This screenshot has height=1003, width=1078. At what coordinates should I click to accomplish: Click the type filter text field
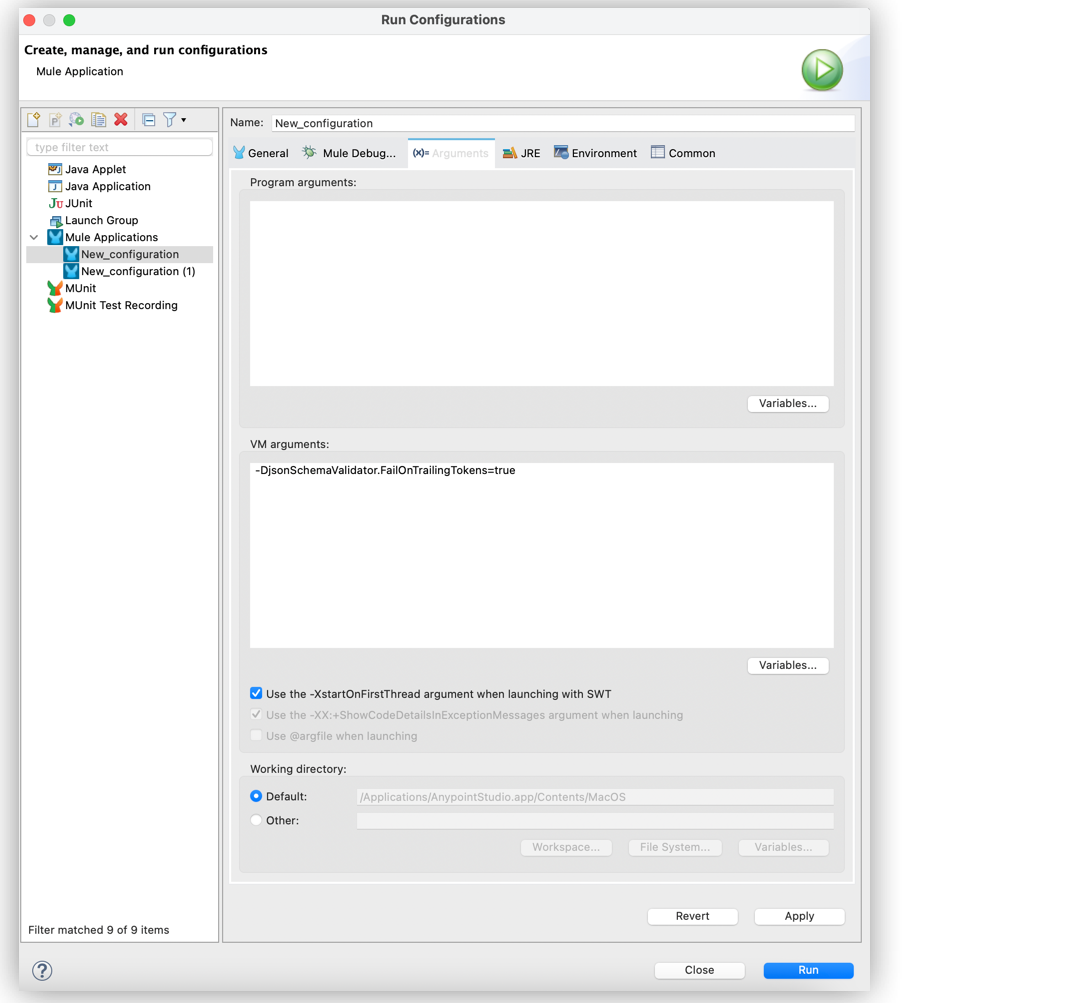click(120, 147)
